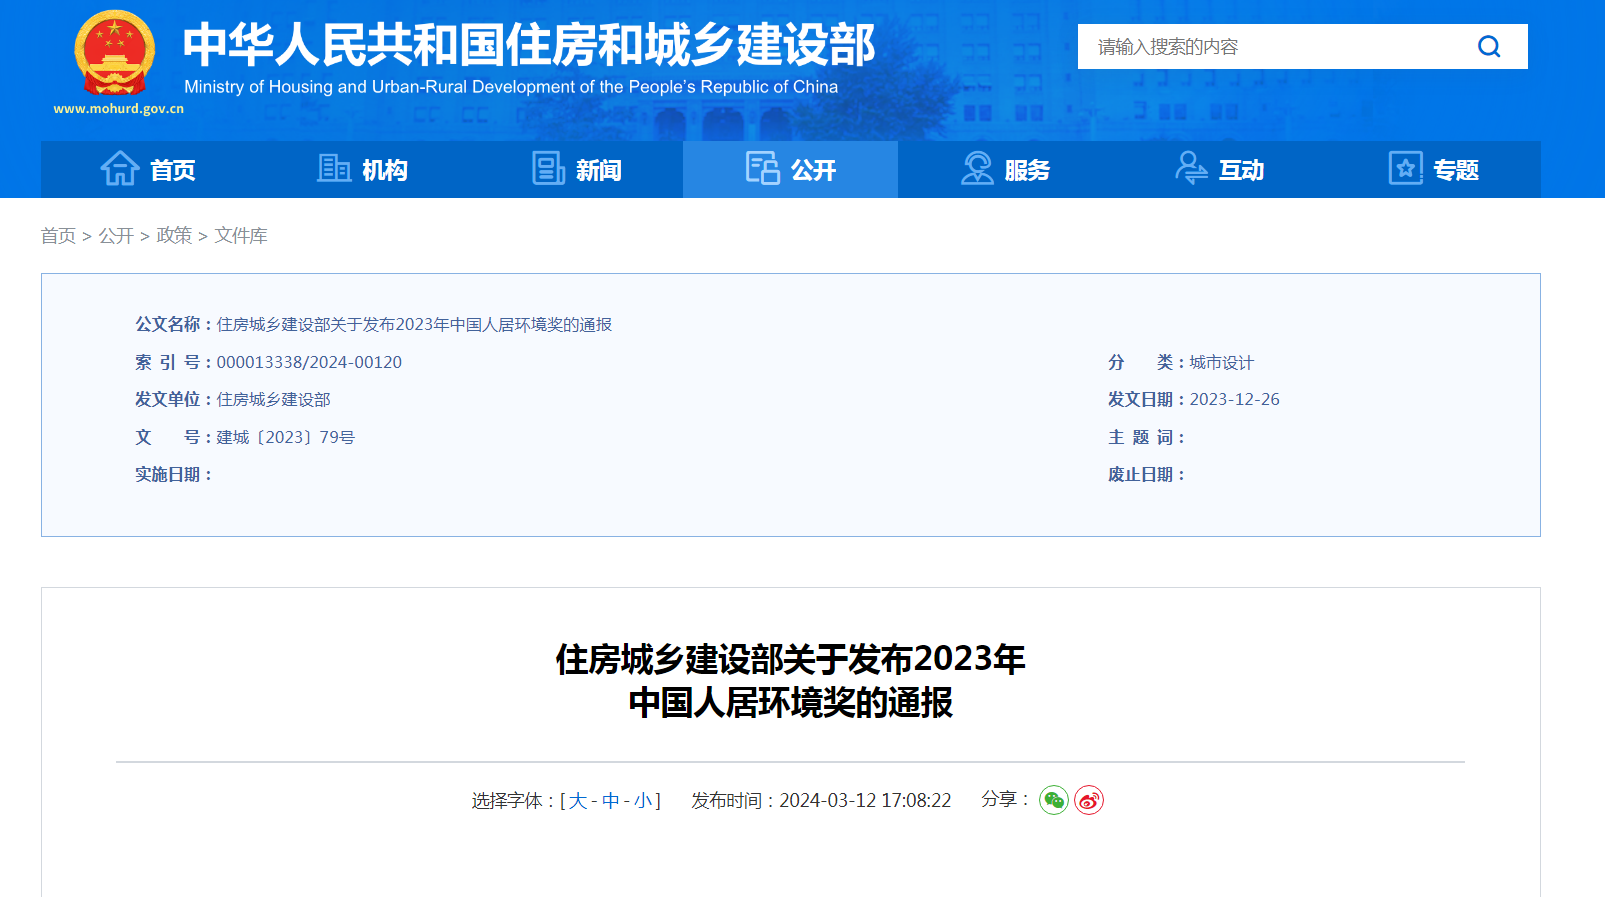1605x897 pixels.
Task: Click the 机构 building icon
Action: pos(334,168)
